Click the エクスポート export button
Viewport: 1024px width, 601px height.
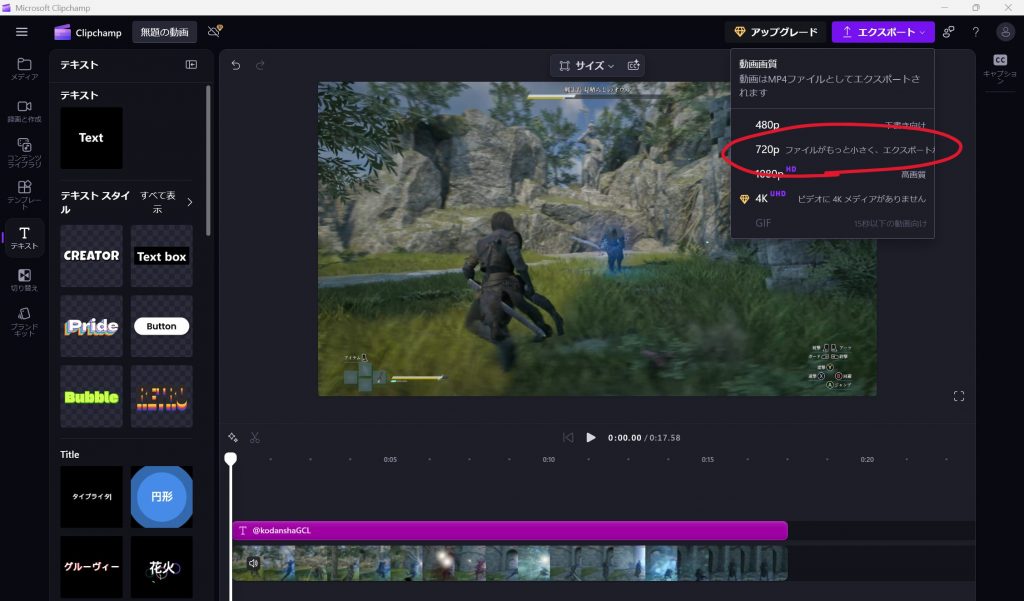tap(883, 32)
